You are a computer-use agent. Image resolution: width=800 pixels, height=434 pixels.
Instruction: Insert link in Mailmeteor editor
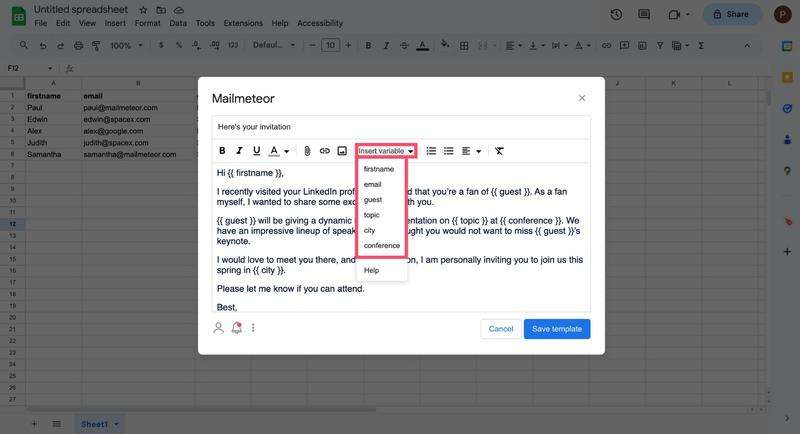324,151
